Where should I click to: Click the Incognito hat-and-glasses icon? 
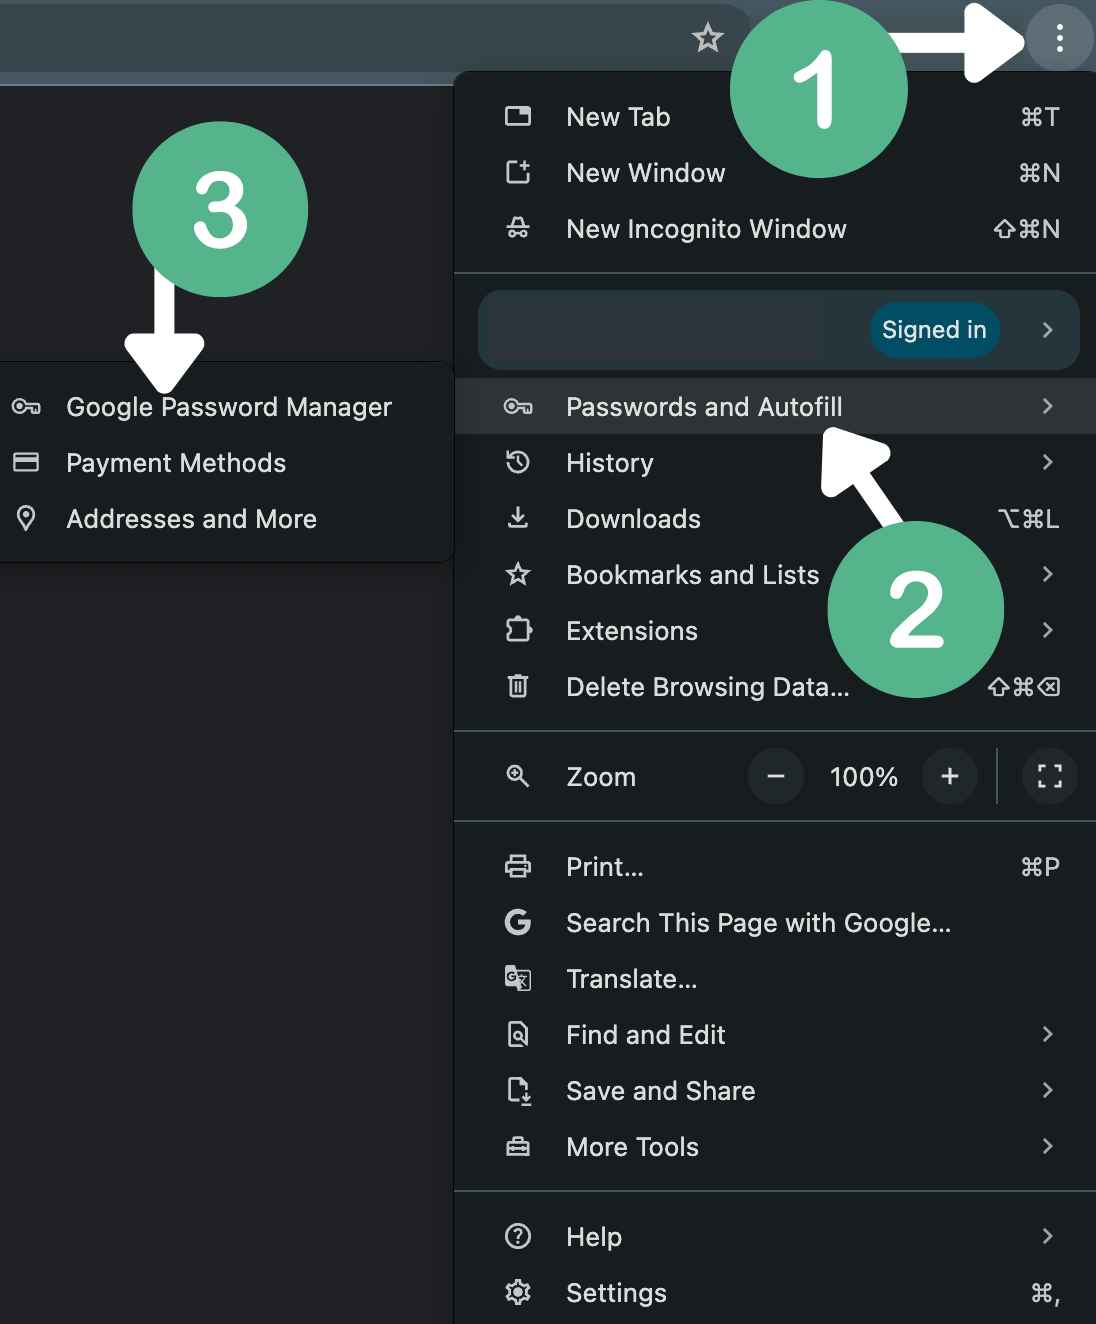click(518, 228)
